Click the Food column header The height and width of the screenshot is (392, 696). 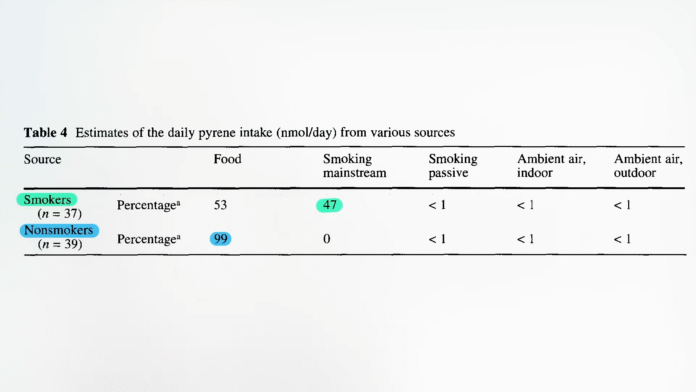tap(227, 159)
